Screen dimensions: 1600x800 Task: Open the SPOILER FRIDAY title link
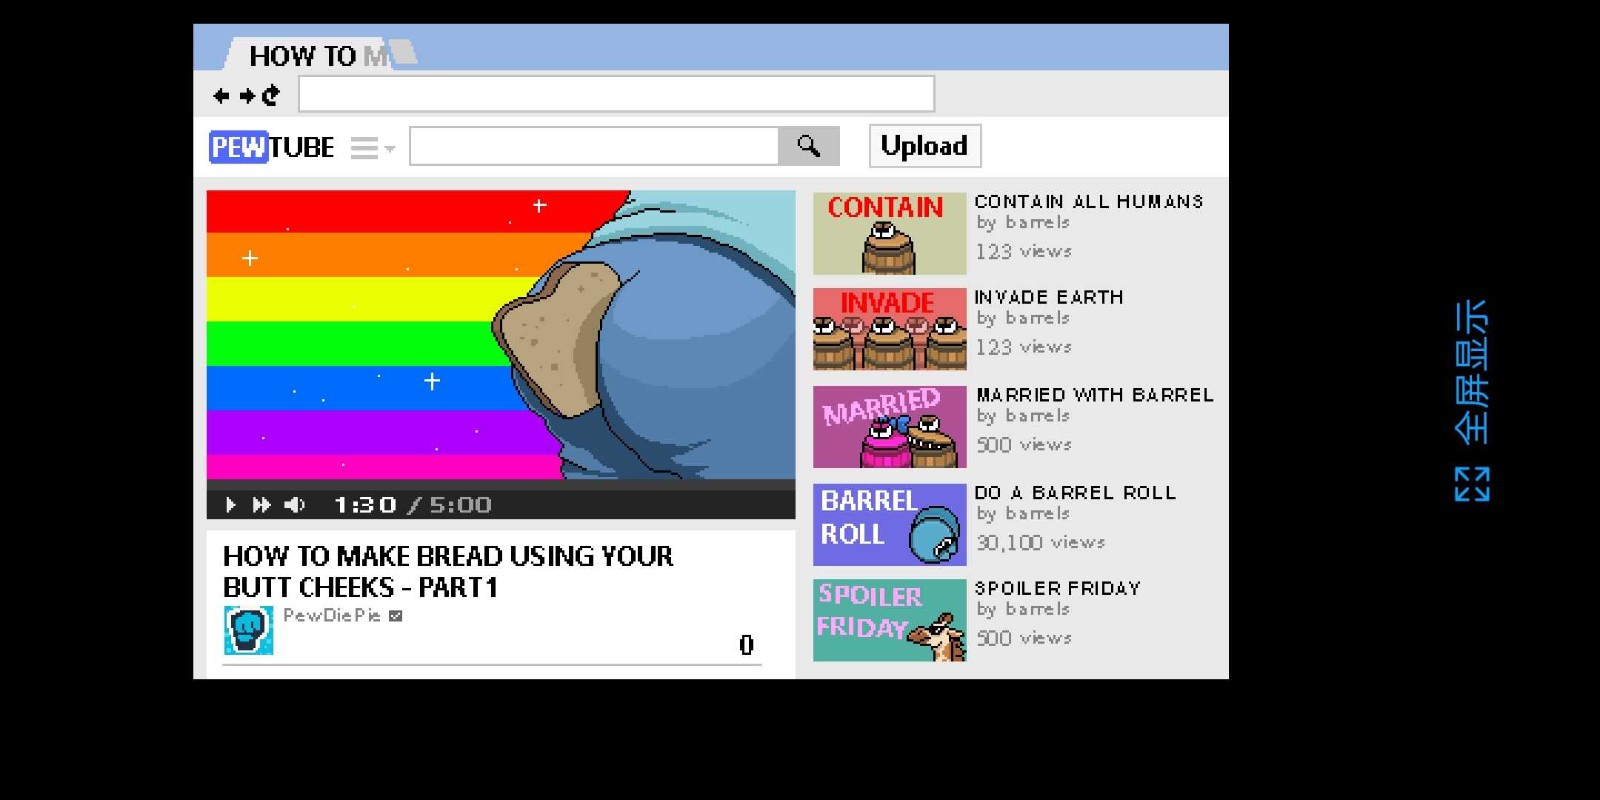[1057, 588]
